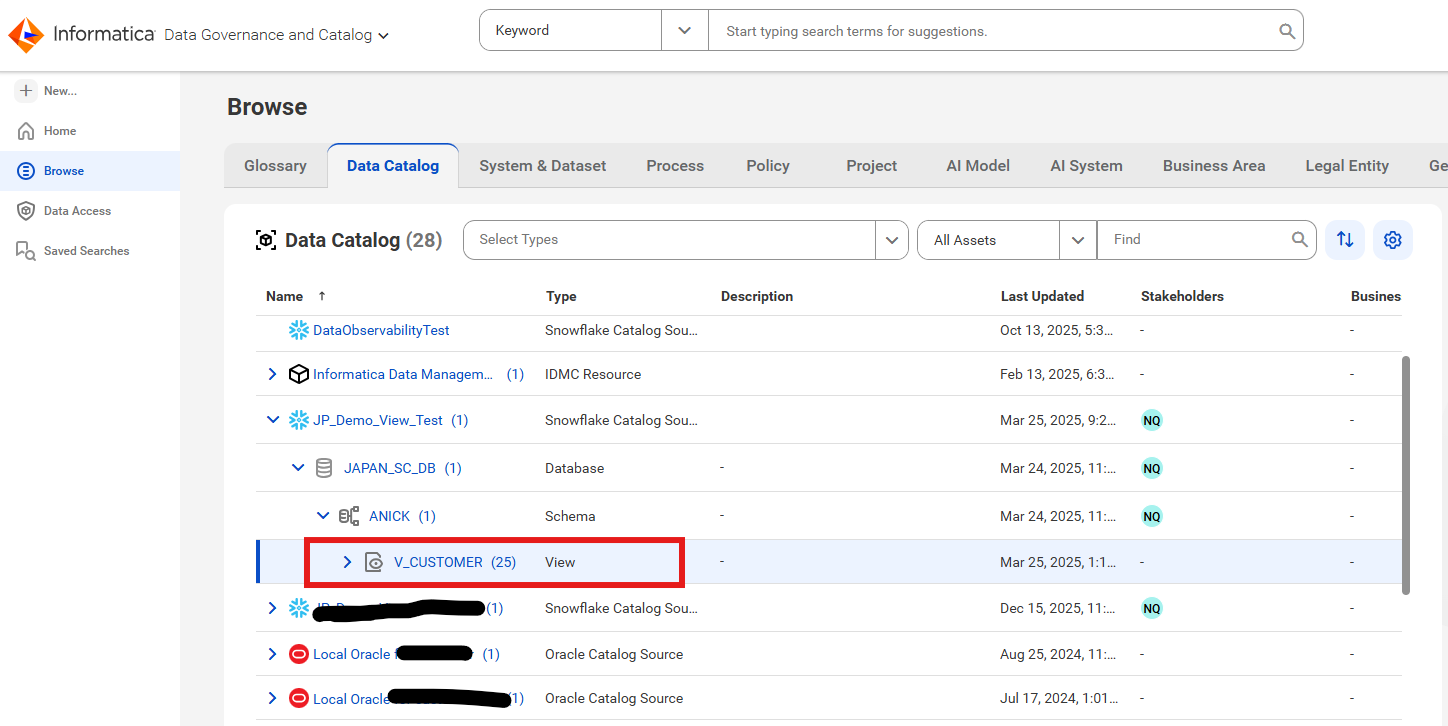Viewport: 1448px width, 726px height.
Task: Click the Select Types field
Action: point(669,240)
